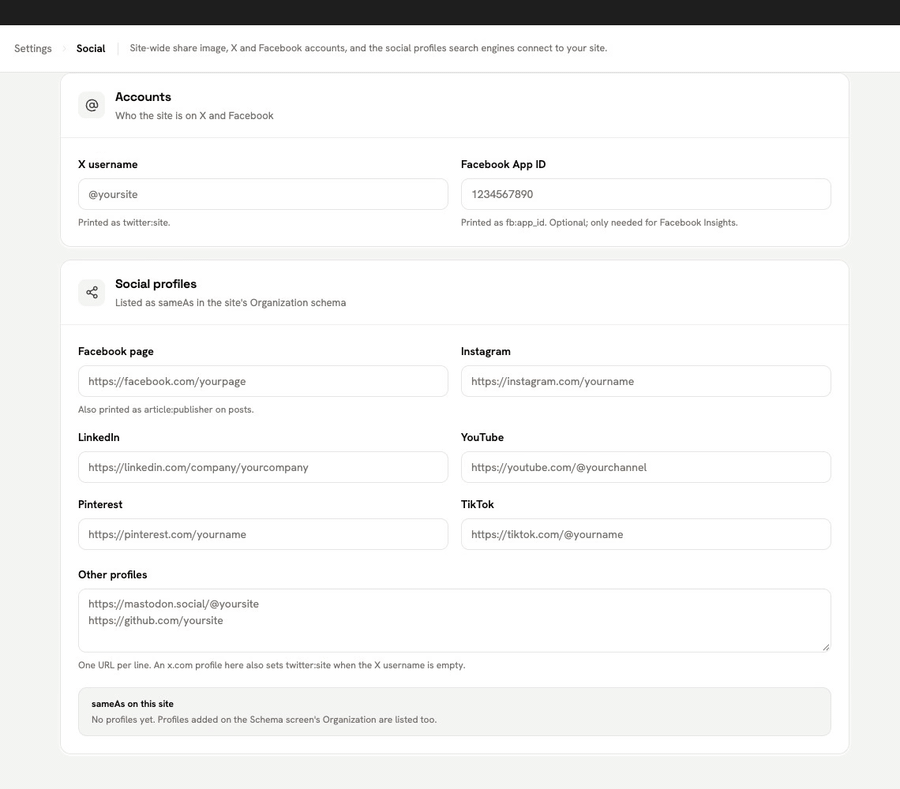Click the page description about site-wide share image
Viewport: 900px width, 789px height.
(x=368, y=48)
